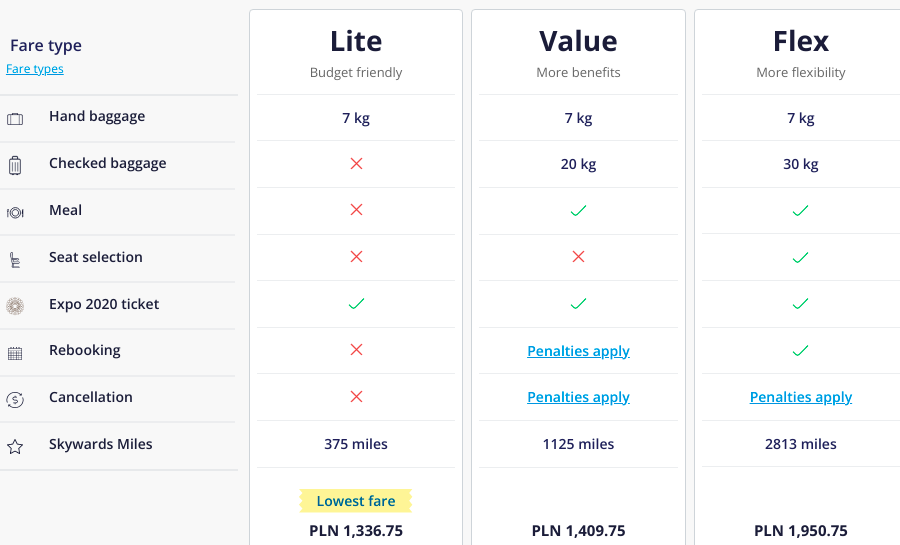Click the Hand baggage suitcase icon

coord(15,119)
